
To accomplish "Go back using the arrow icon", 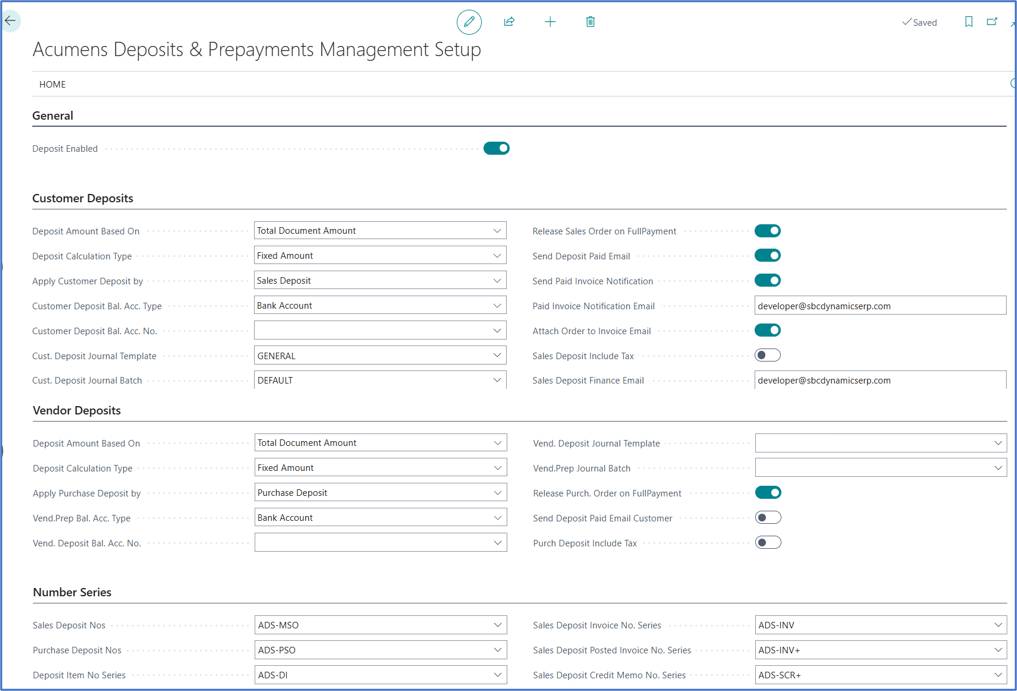I will 10,21.
